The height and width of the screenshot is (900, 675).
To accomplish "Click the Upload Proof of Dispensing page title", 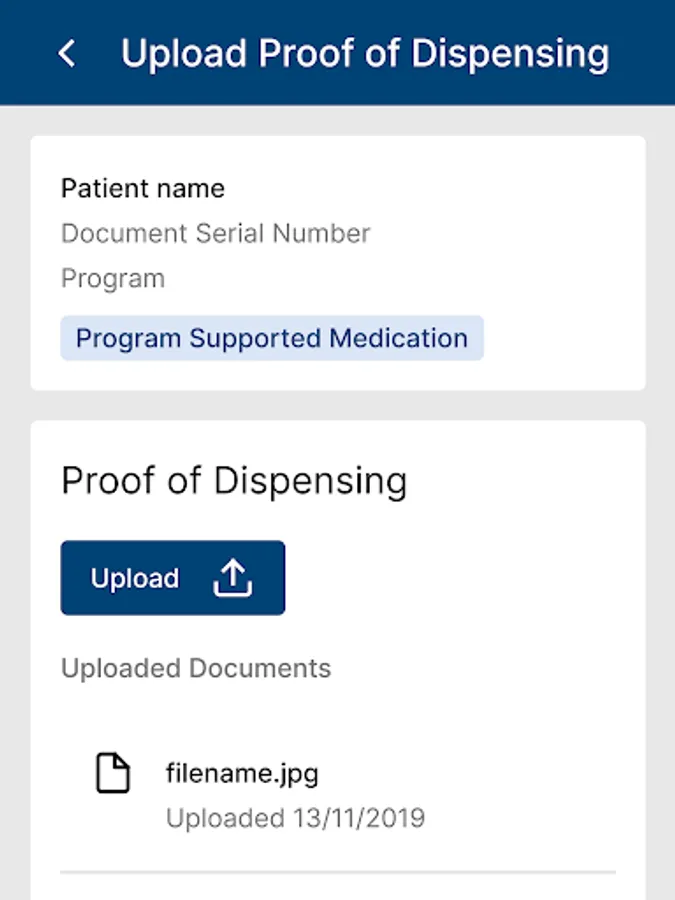I will [x=365, y=53].
